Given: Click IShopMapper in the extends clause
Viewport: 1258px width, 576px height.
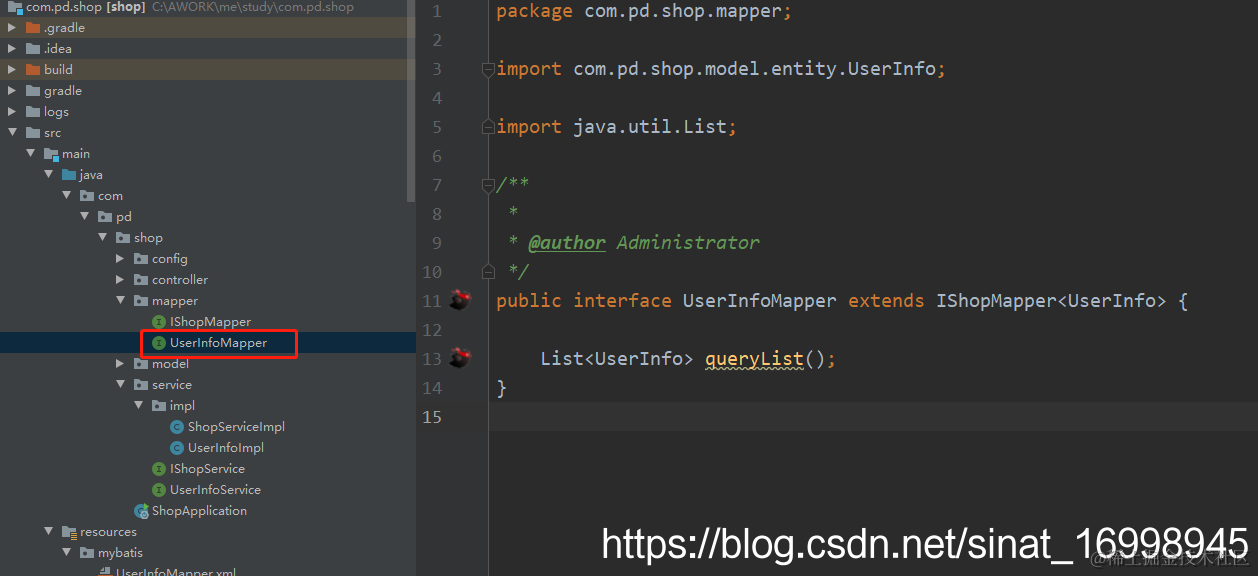Looking at the screenshot, I should coord(996,301).
